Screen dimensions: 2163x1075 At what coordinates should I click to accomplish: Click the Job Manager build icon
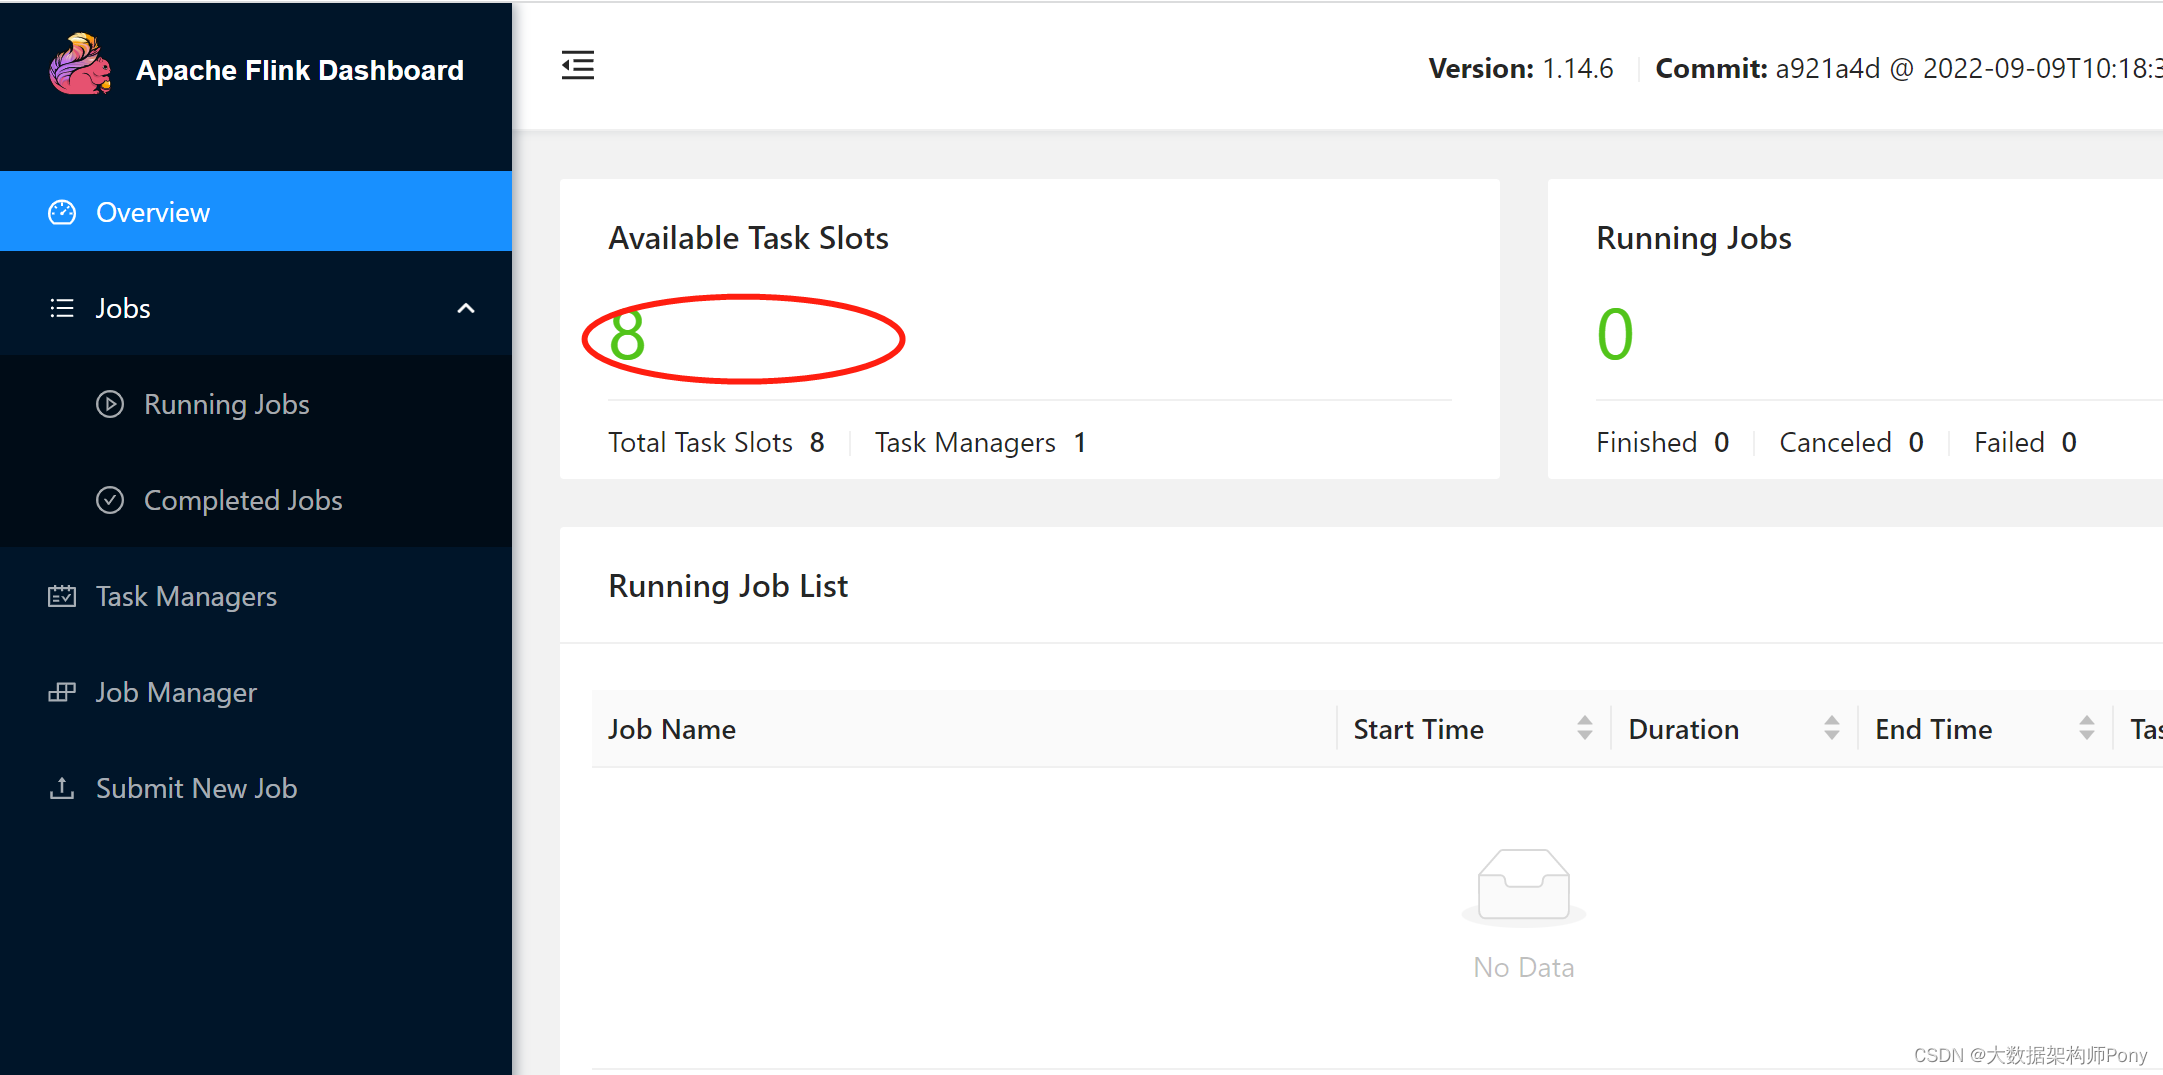(x=62, y=692)
